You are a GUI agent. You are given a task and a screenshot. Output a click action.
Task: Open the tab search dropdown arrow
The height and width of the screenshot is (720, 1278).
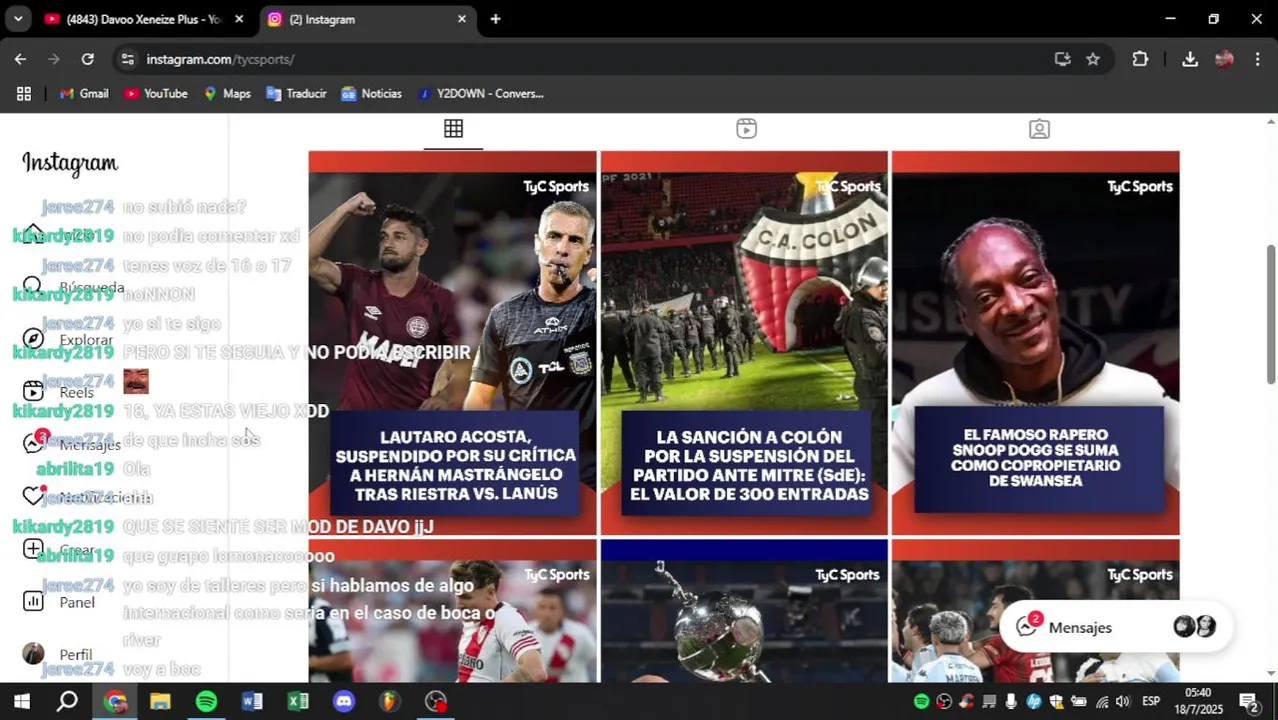18,19
